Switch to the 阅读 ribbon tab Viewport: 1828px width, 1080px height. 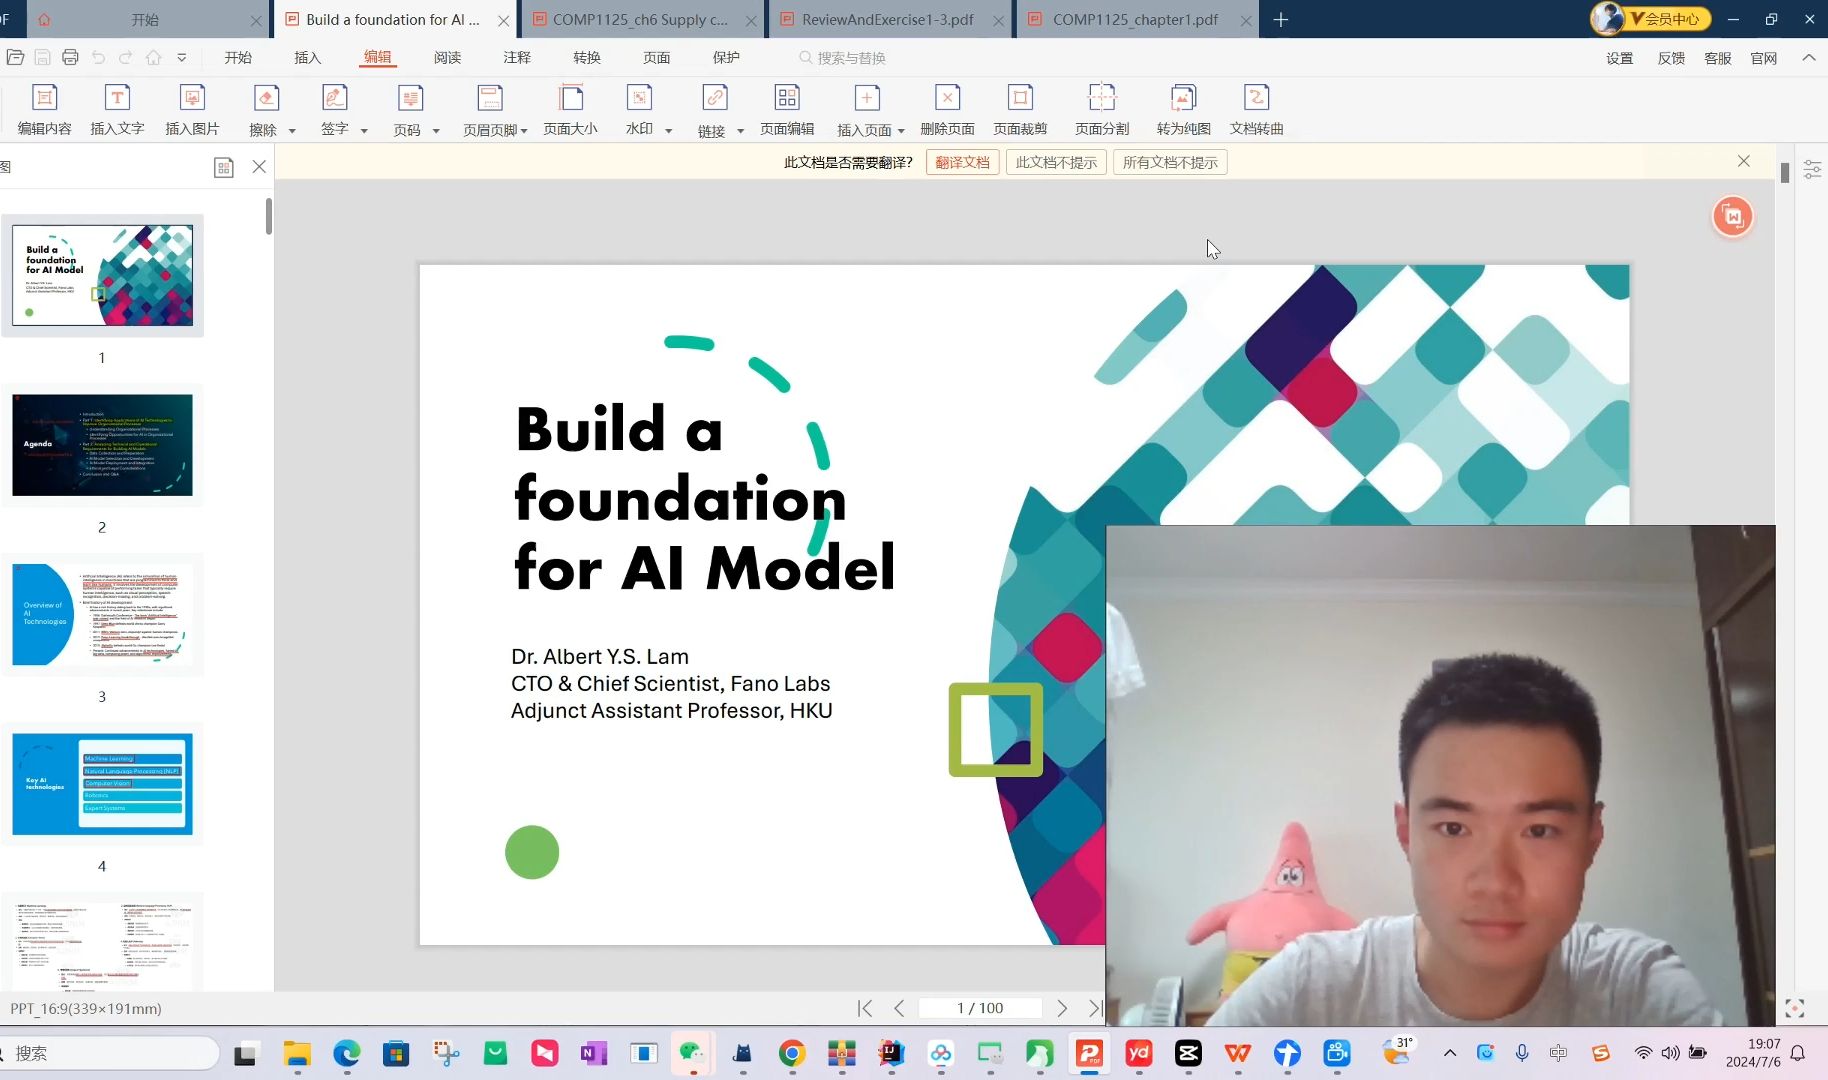click(447, 58)
